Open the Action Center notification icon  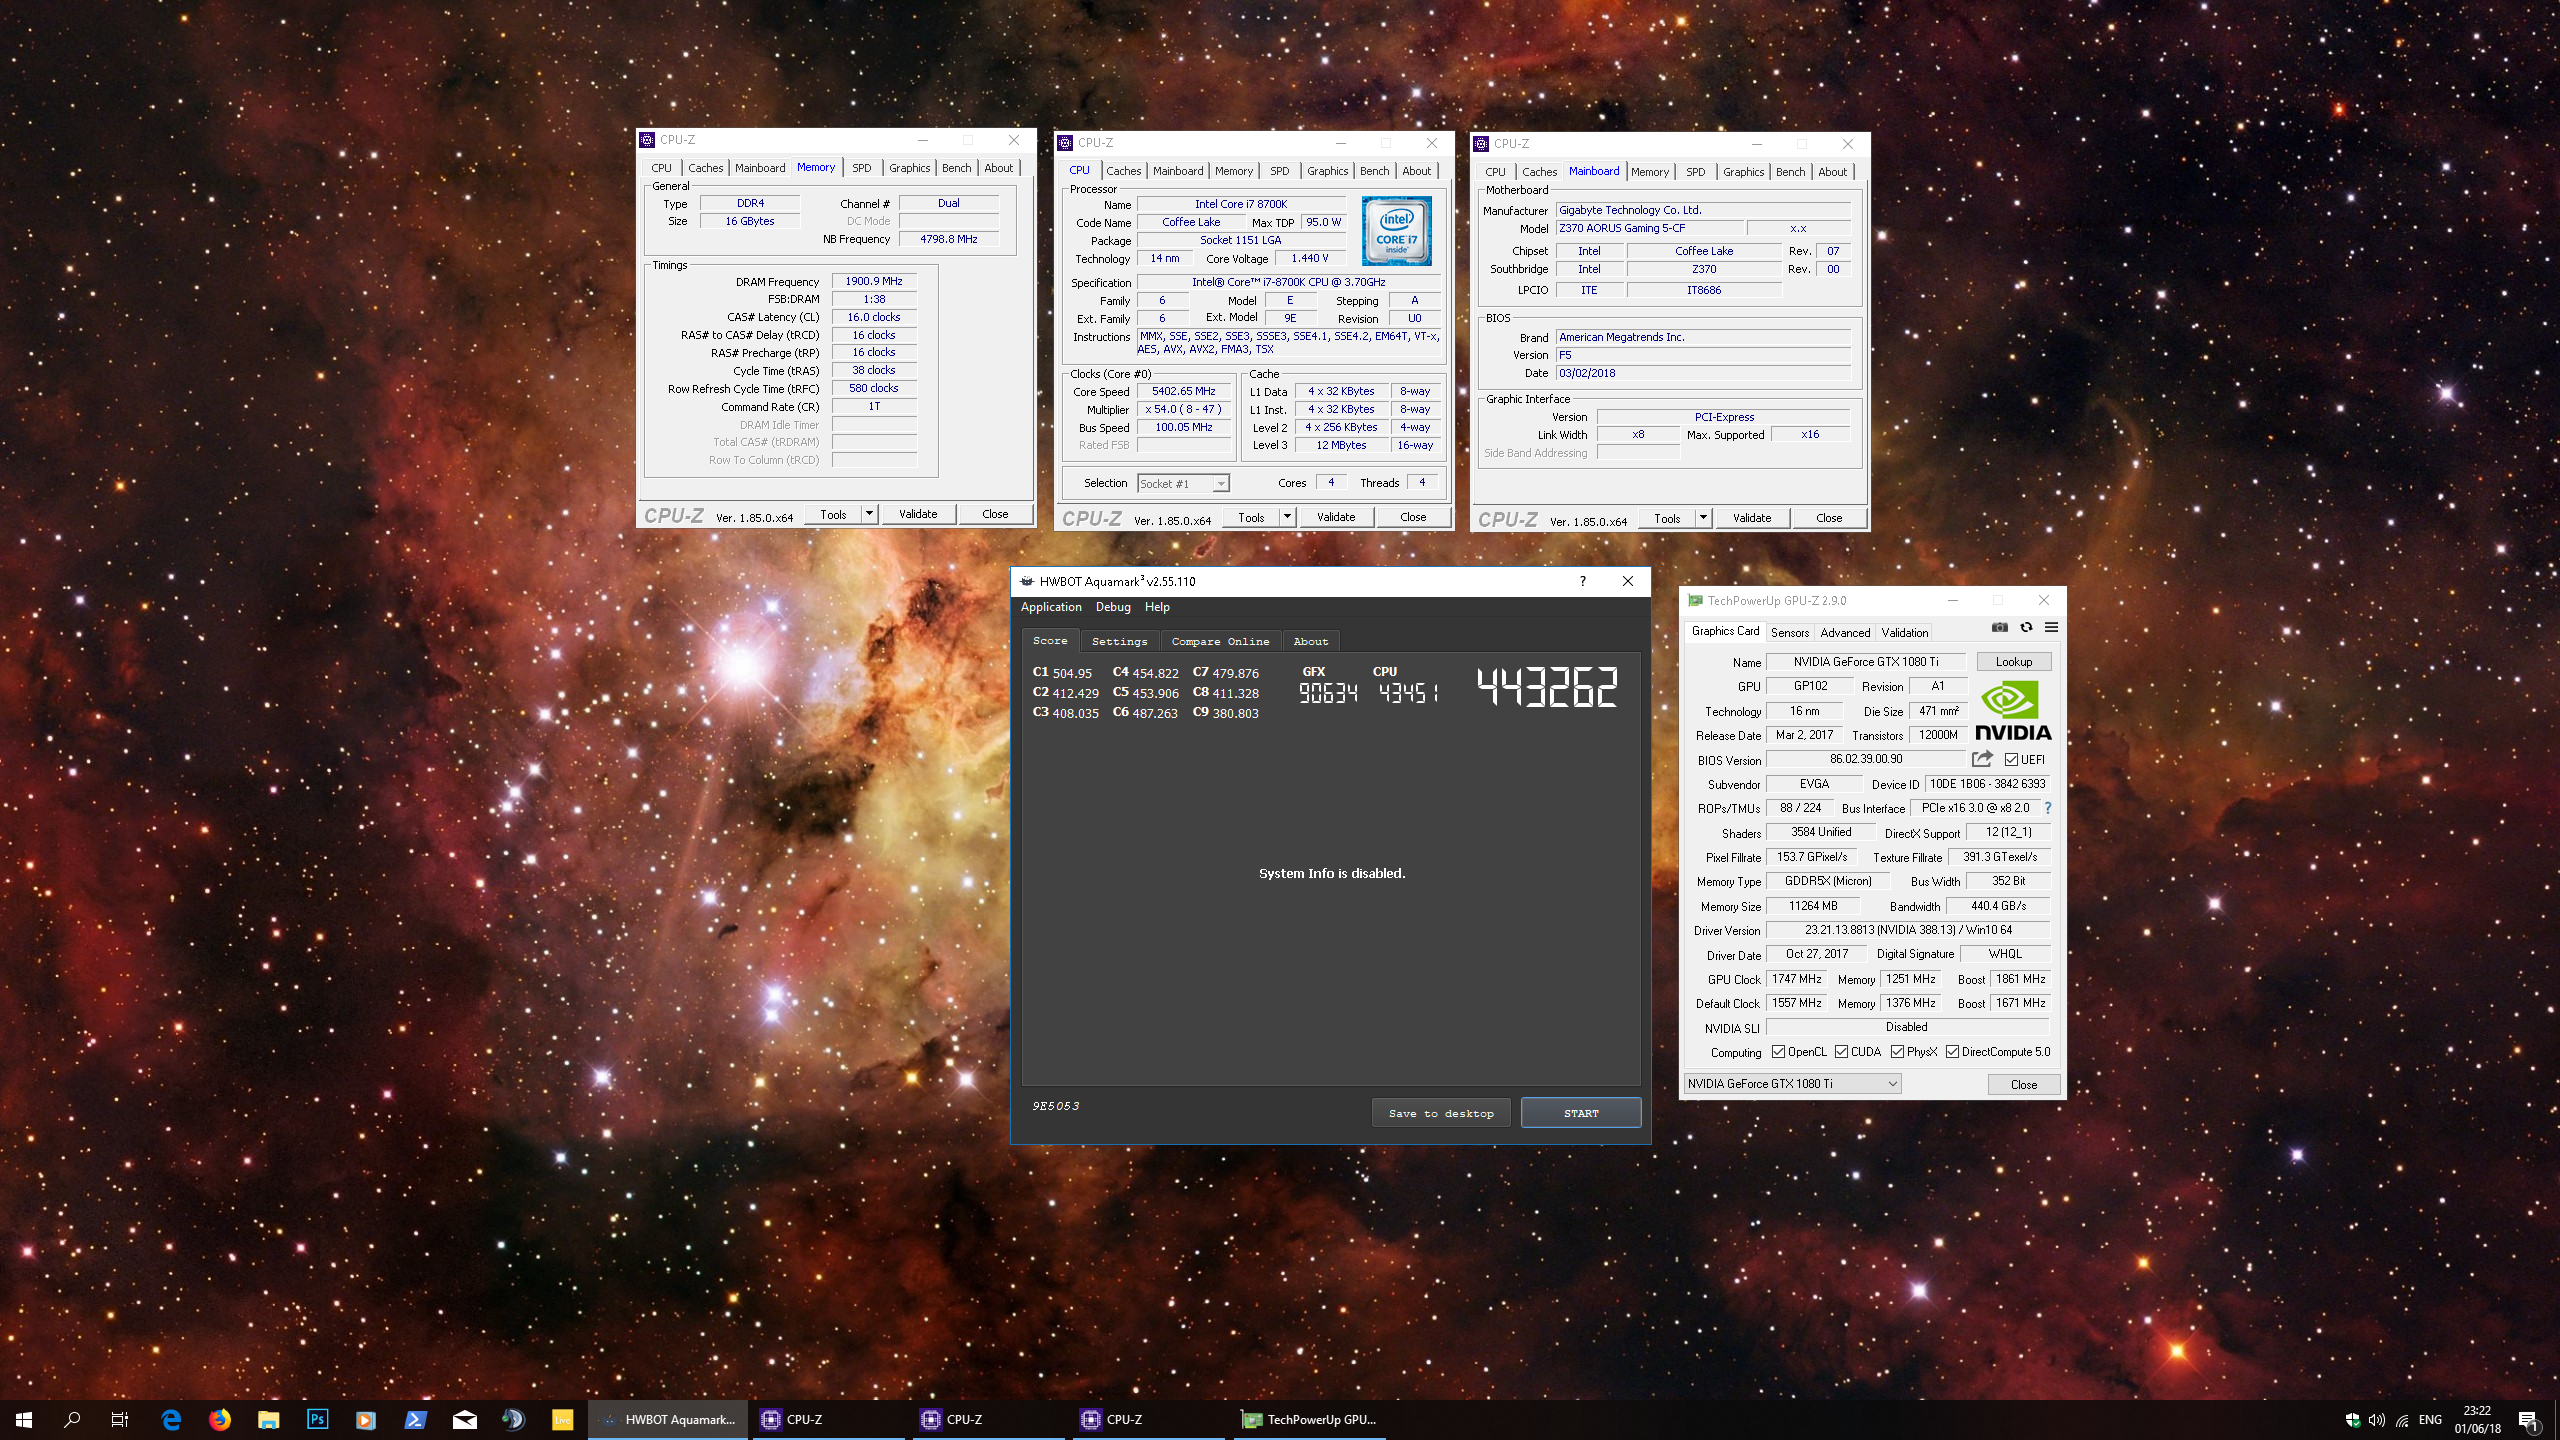point(2528,1420)
